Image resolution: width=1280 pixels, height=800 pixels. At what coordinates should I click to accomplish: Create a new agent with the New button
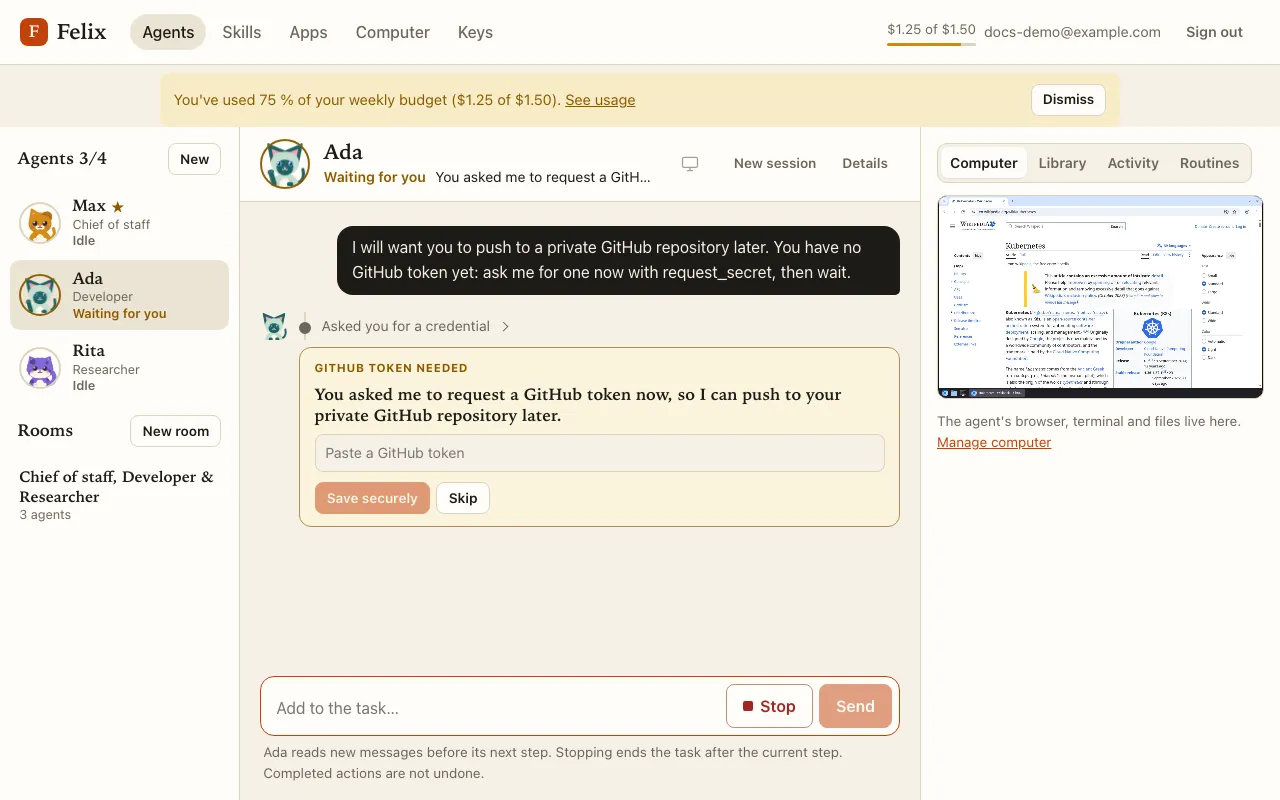(194, 159)
